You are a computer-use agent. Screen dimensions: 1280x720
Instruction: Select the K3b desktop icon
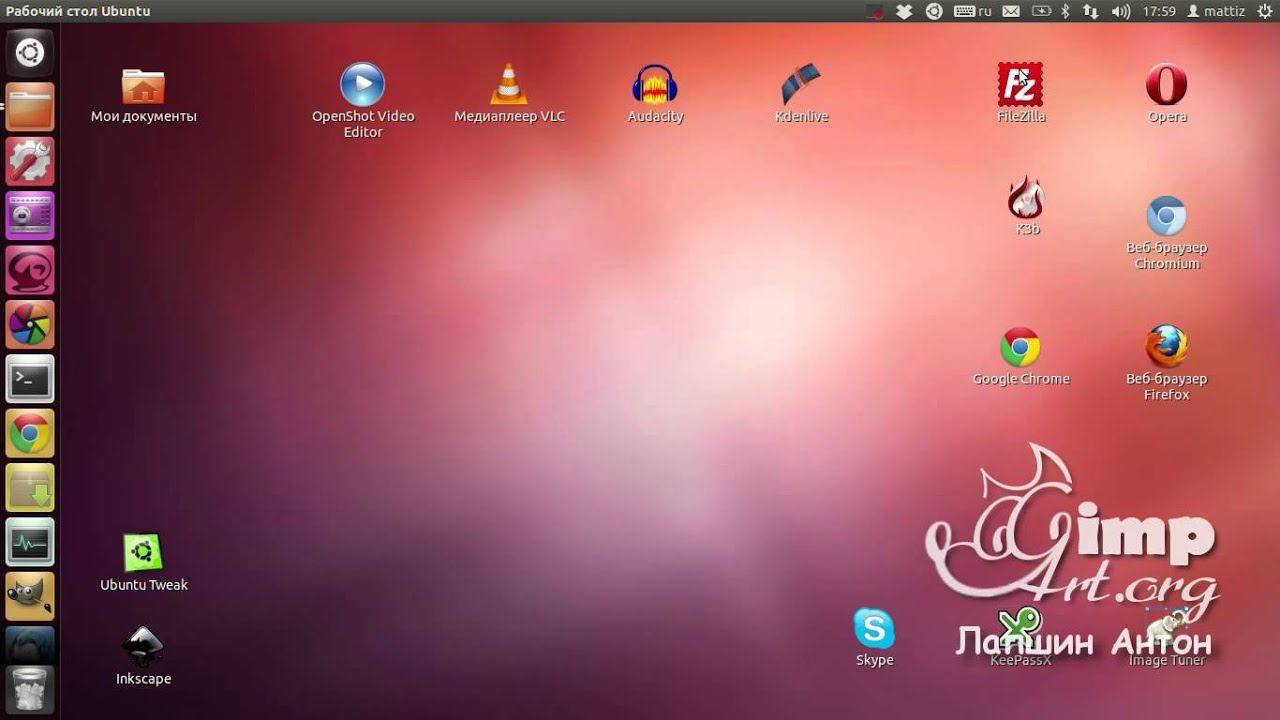pyautogui.click(x=1027, y=206)
